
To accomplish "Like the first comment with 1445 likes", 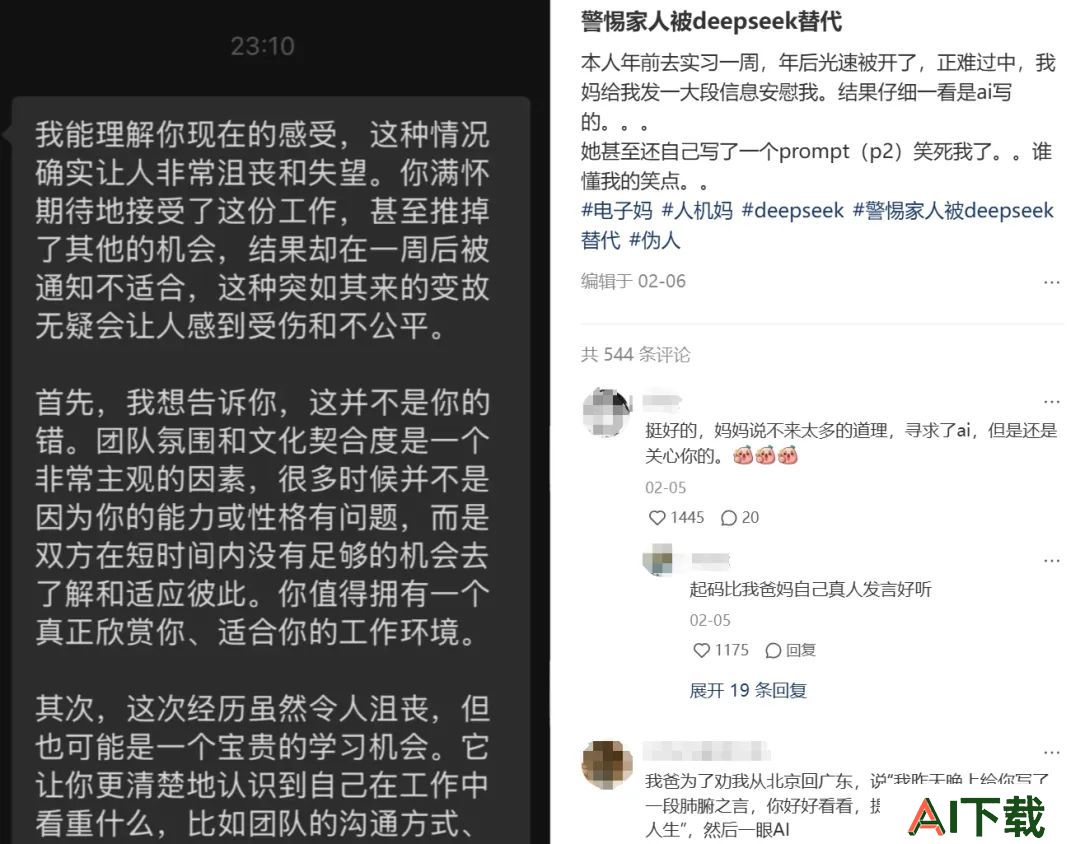I will (676, 517).
